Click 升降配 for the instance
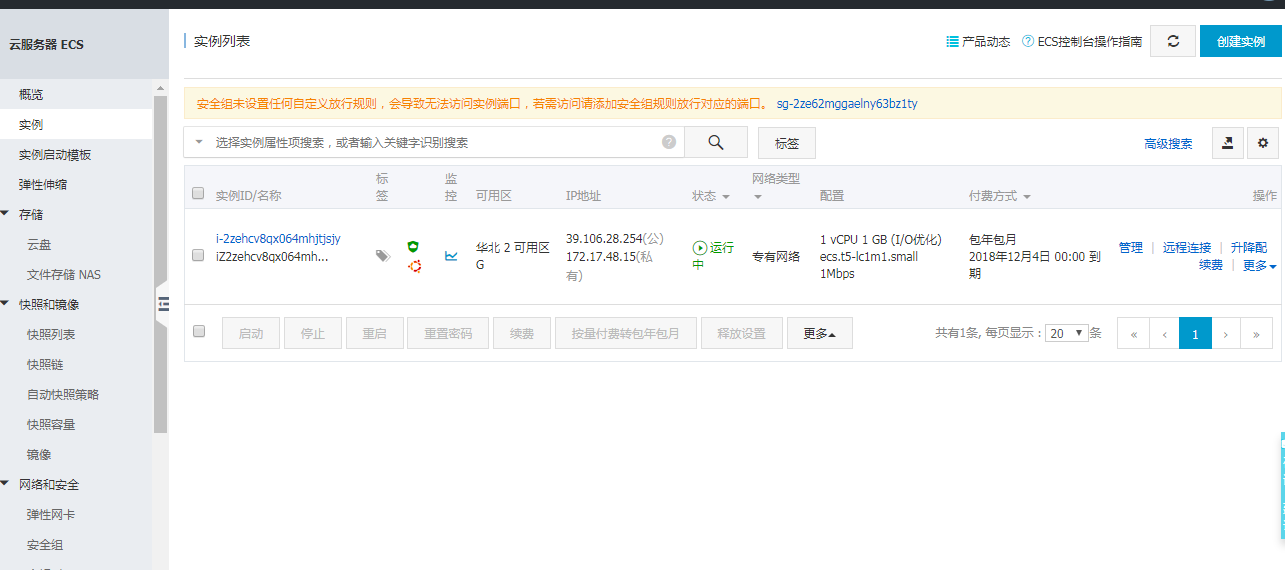 click(1249, 247)
